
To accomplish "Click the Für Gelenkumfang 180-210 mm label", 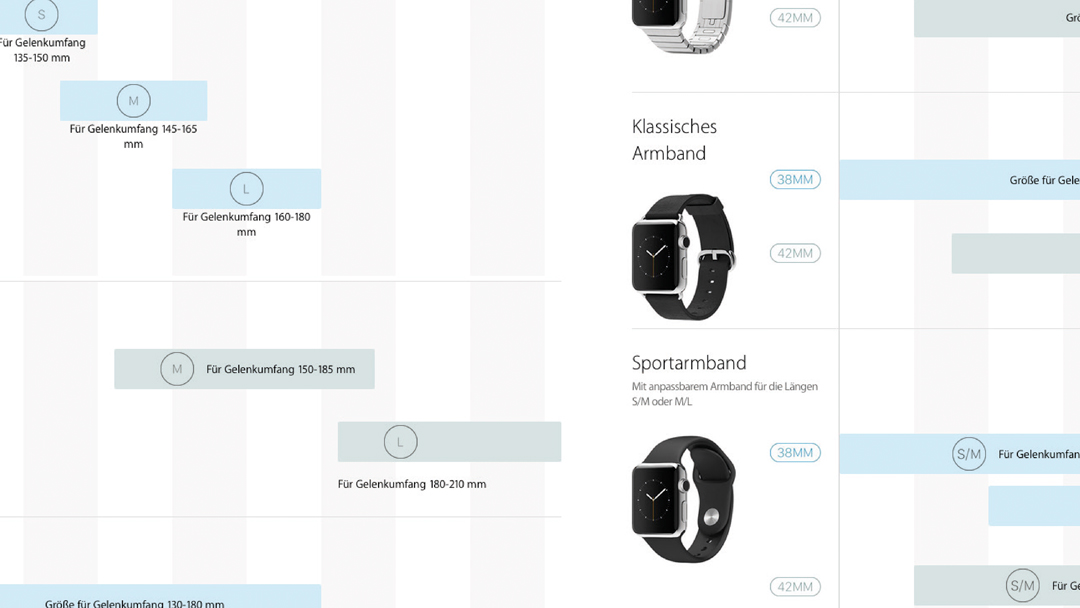I will [x=412, y=484].
